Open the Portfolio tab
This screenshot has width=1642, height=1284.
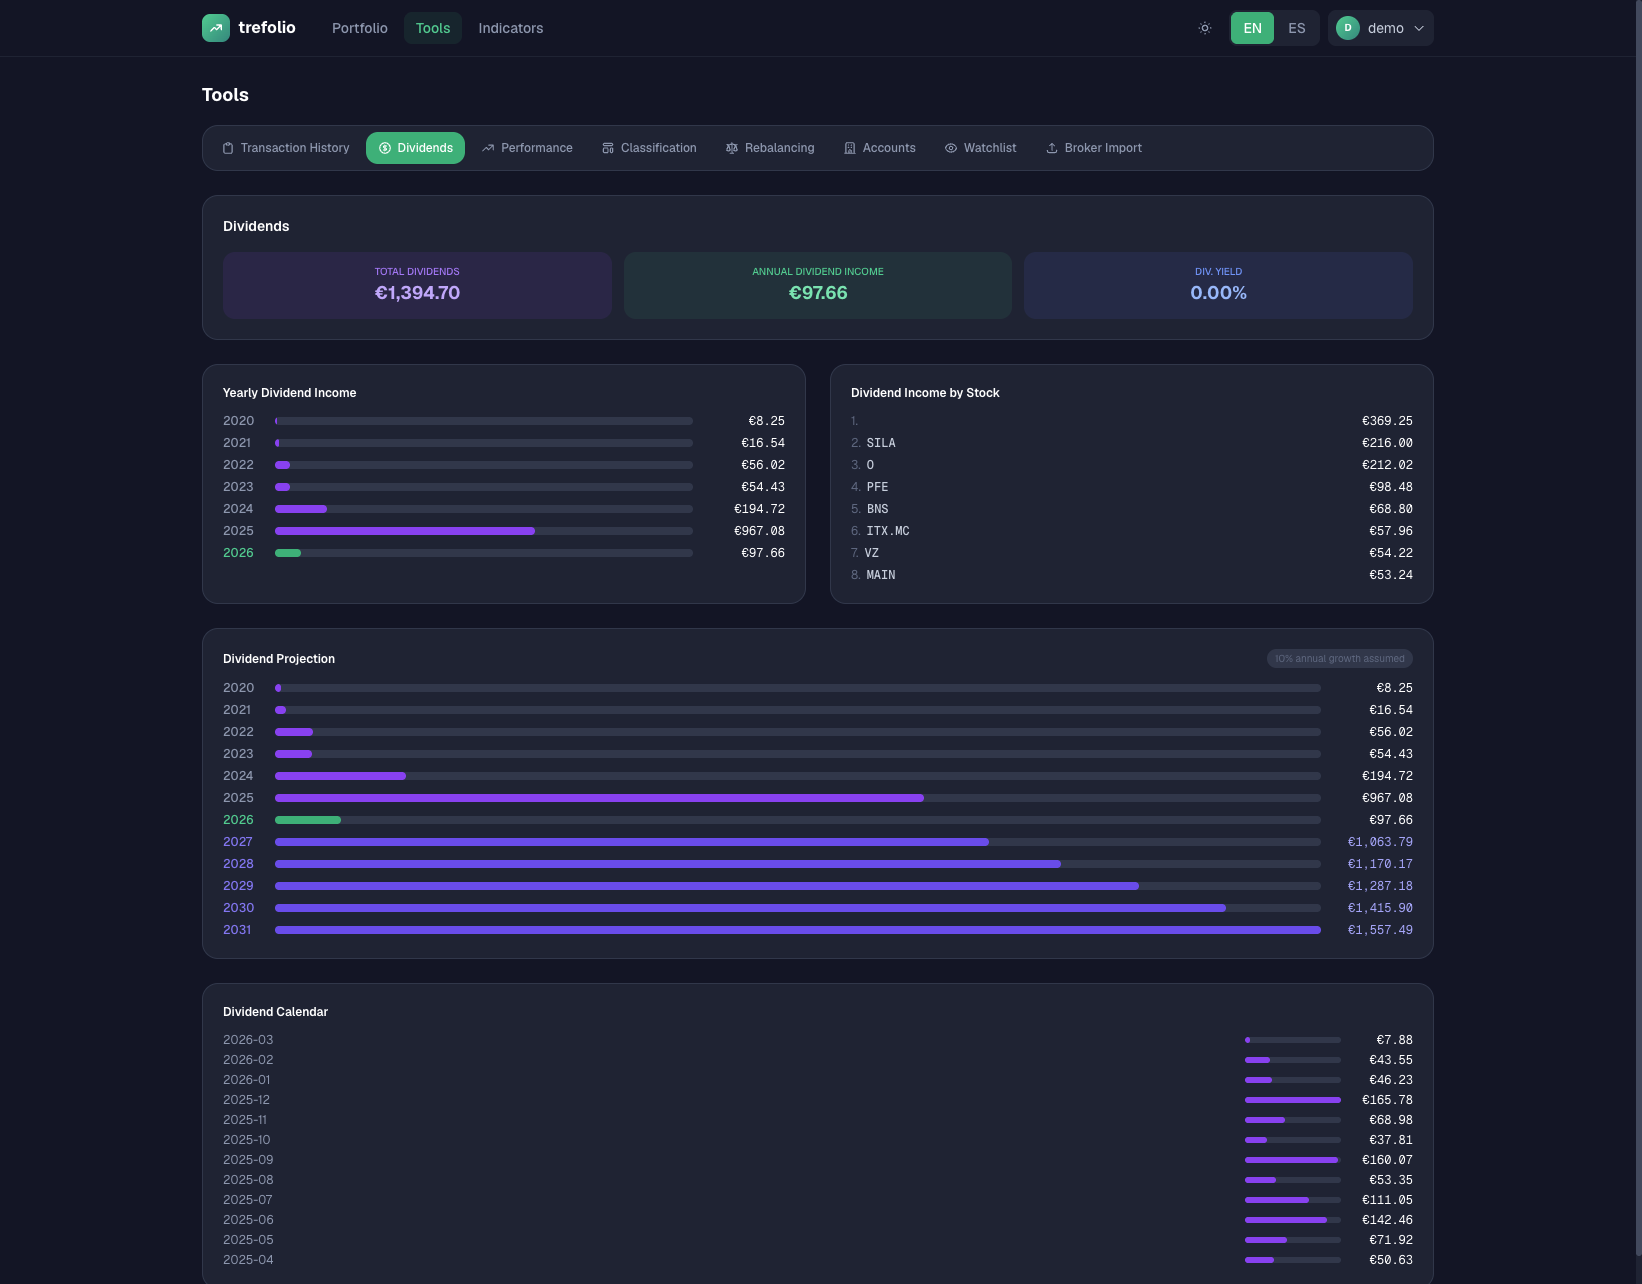[x=359, y=28]
